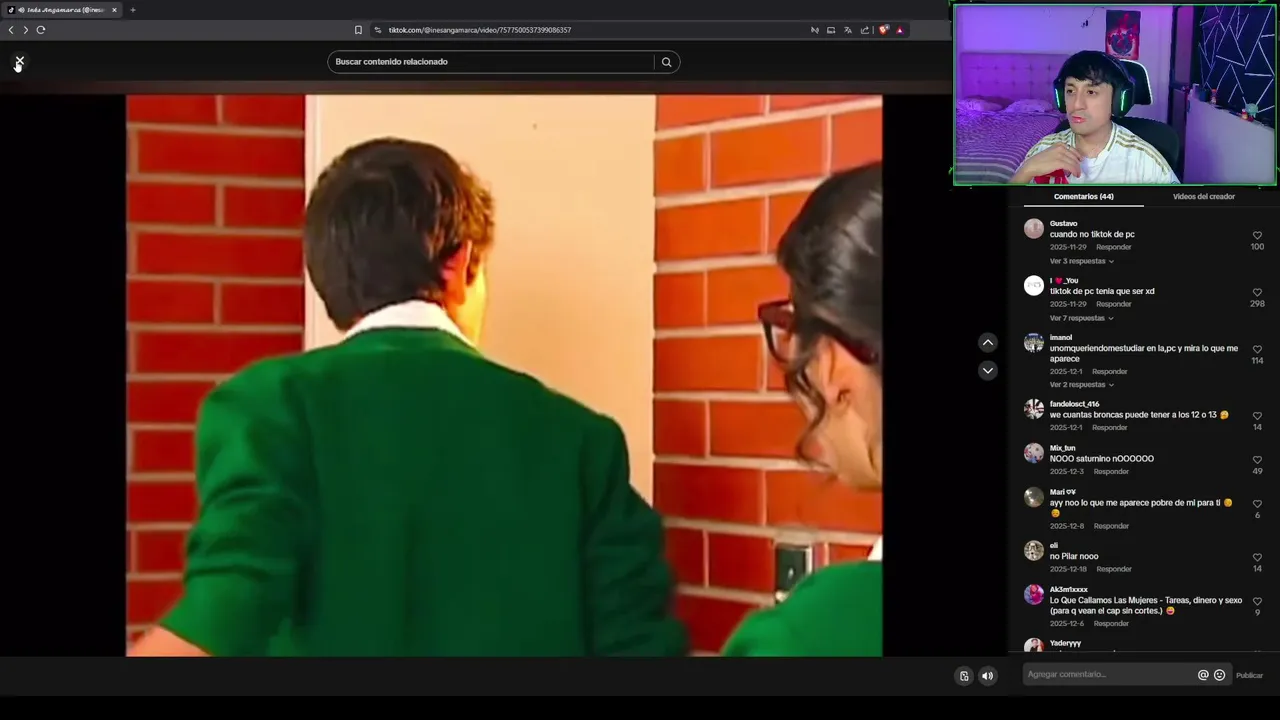Like Ak3m1xxxx's comment with the heart

click(x=1257, y=601)
